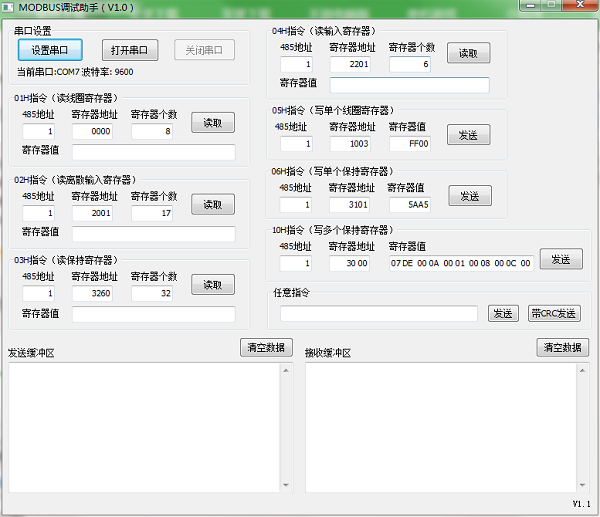Select the 04H register address field 2201
Image resolution: width=600 pixels, height=517 pixels.
(x=351, y=64)
